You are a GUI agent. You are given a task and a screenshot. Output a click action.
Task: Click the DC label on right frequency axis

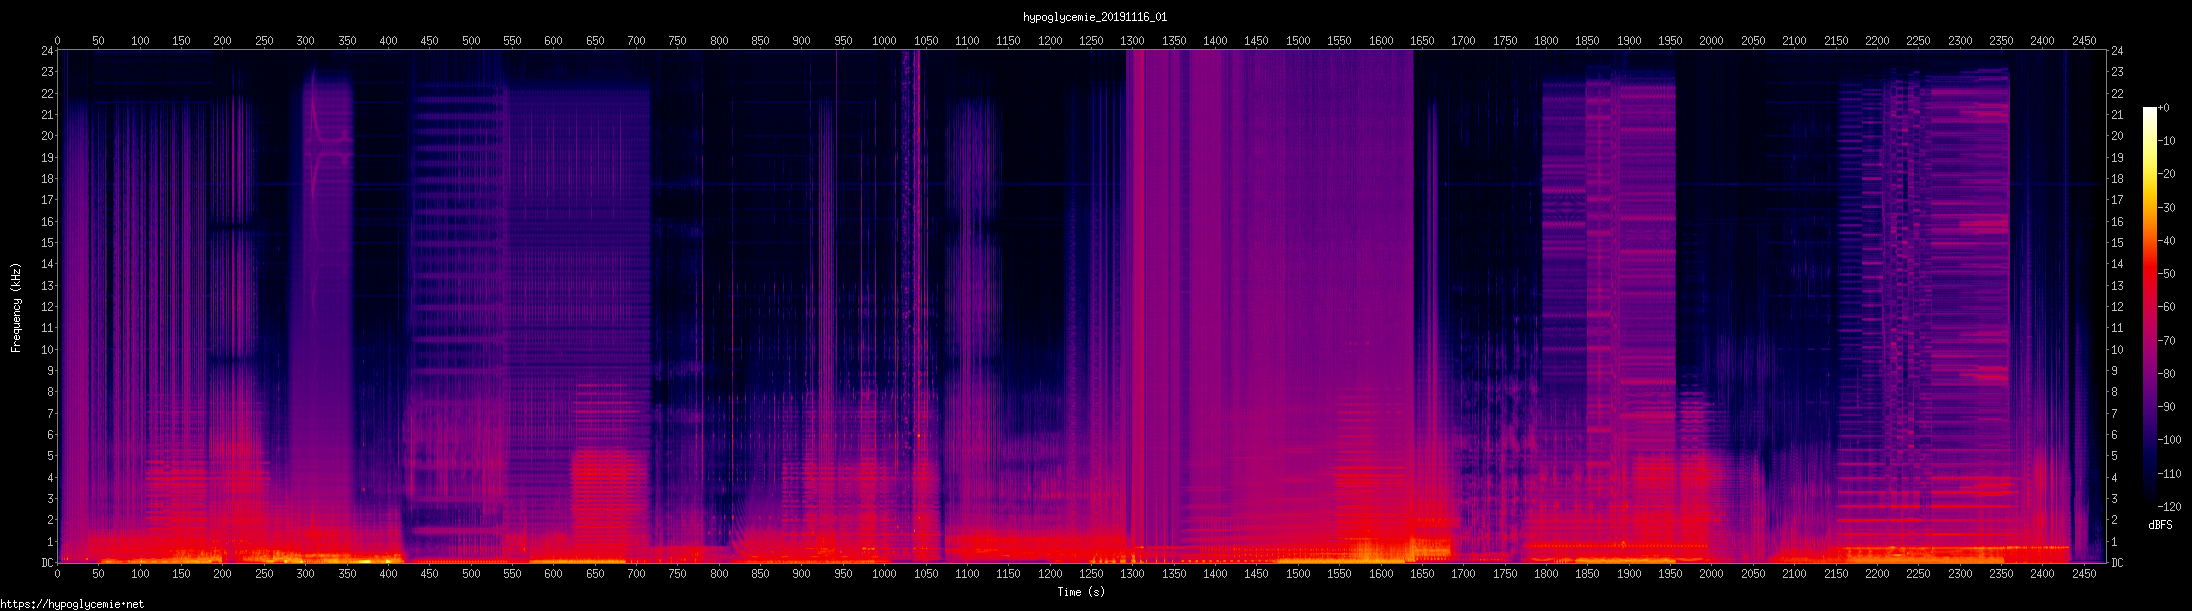click(2117, 563)
